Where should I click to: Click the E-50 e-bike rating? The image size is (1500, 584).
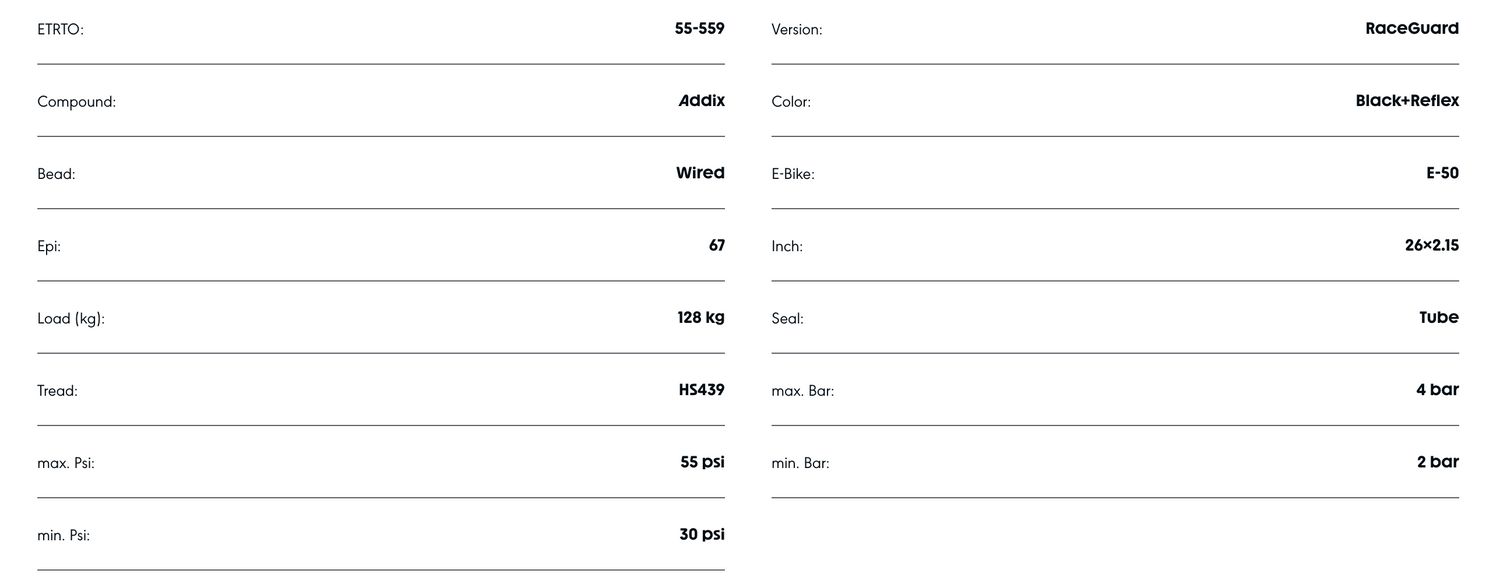click(1442, 173)
